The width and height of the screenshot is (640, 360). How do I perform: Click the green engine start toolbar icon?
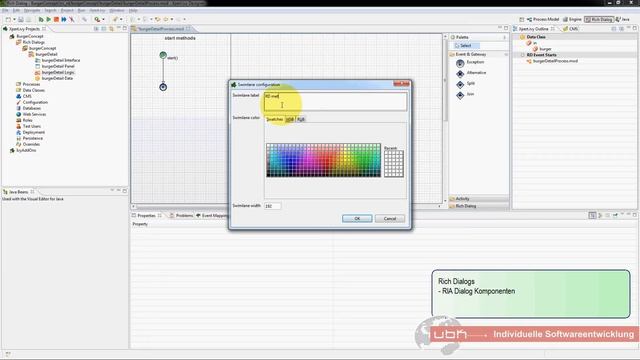click(41, 19)
